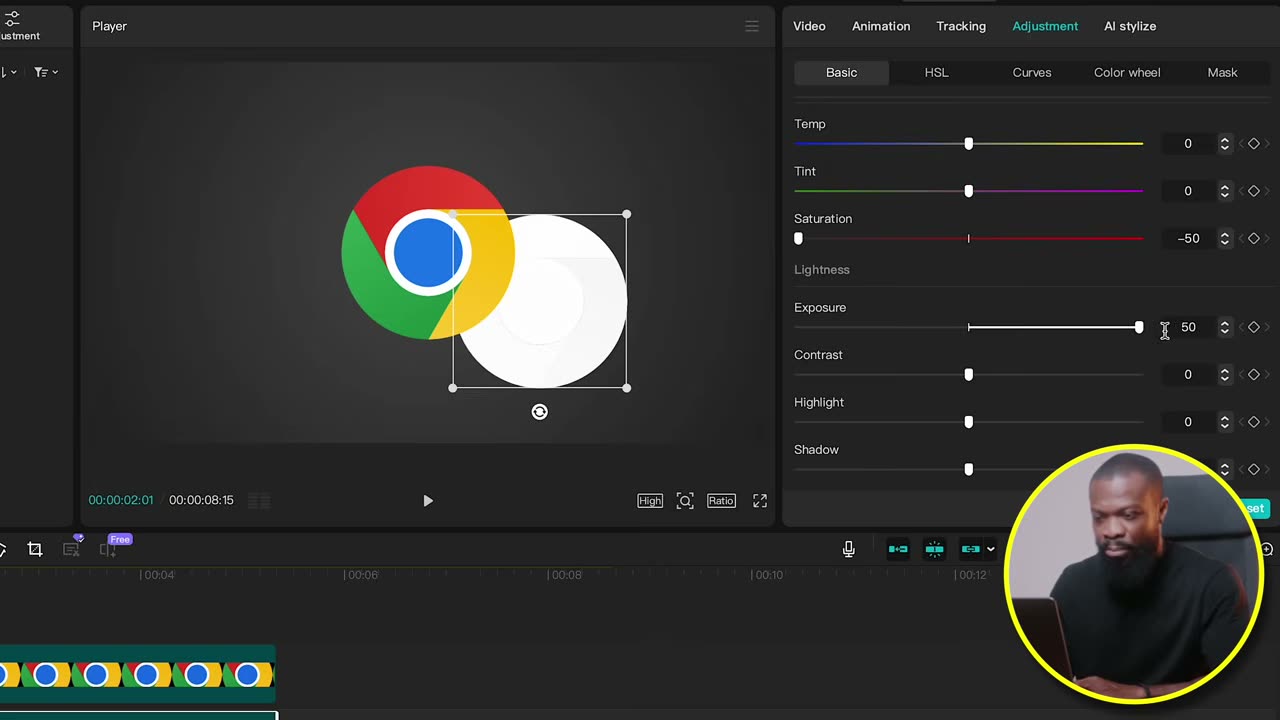1280x720 pixels.
Task: Open the Tracking tab
Action: [x=961, y=26]
